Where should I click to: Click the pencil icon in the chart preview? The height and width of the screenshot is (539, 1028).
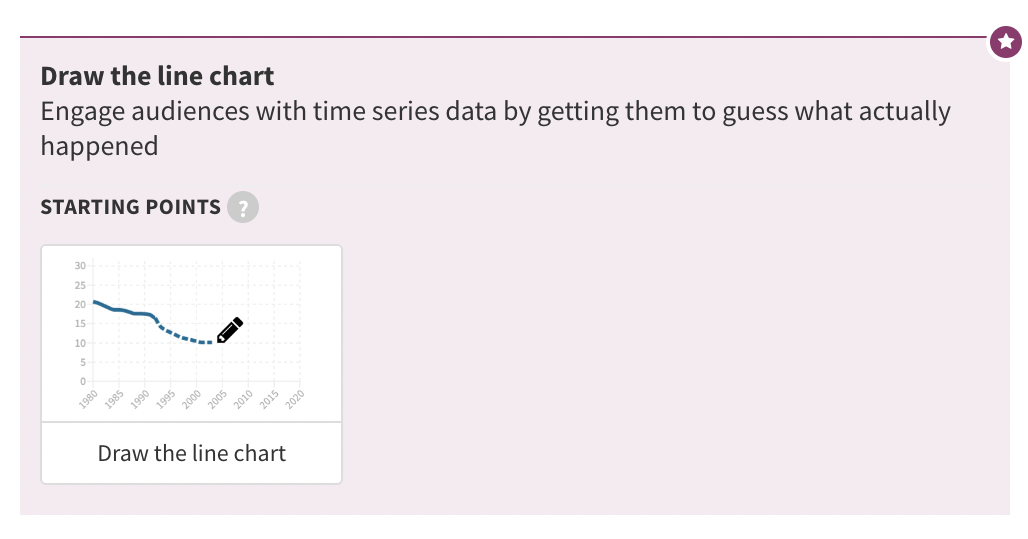point(229,330)
